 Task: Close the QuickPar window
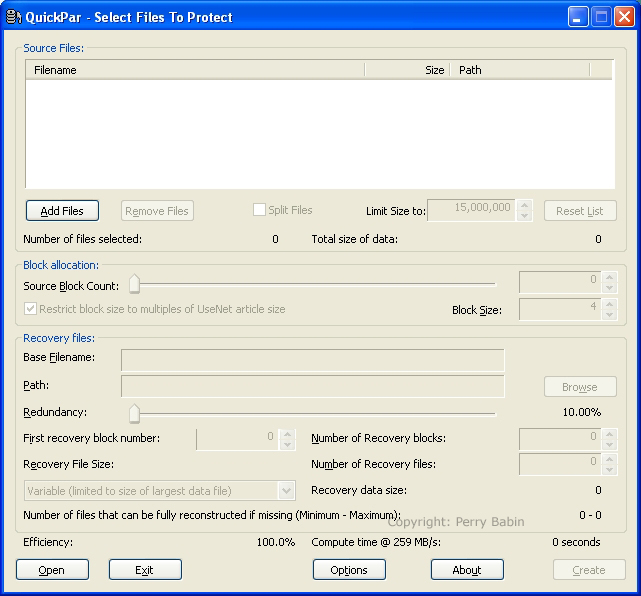click(x=625, y=17)
